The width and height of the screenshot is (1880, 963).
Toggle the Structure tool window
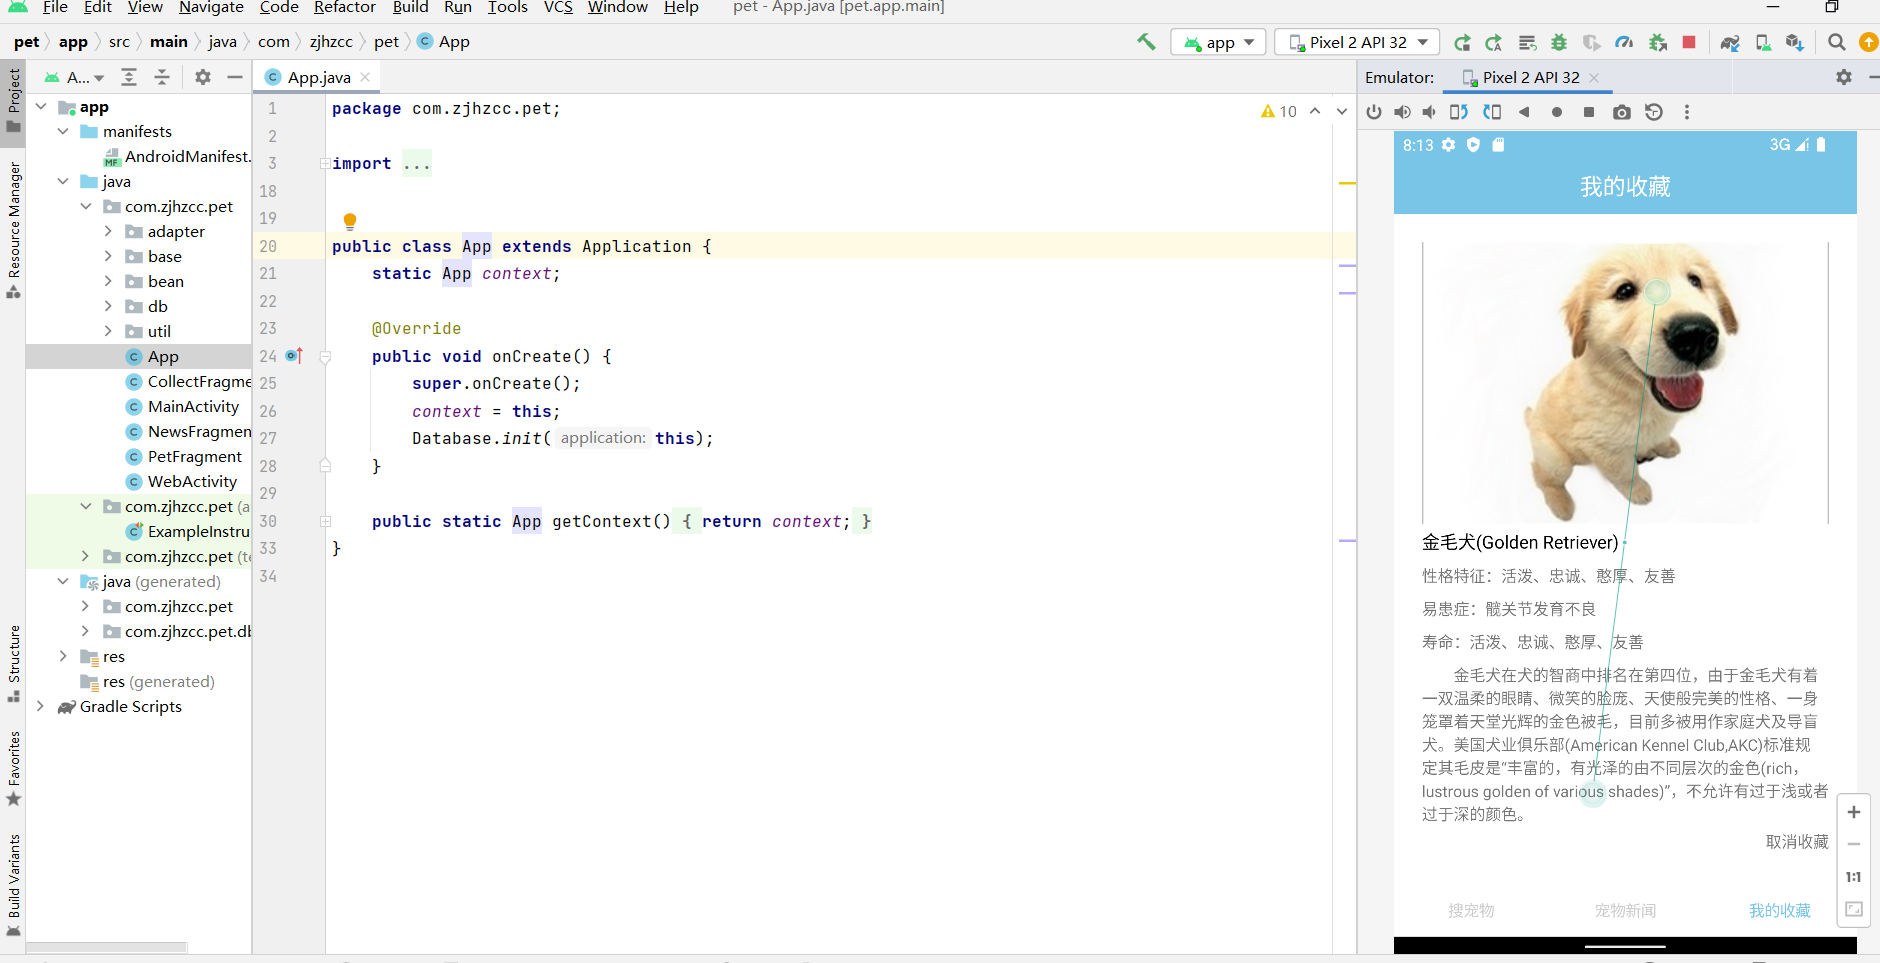(x=14, y=663)
